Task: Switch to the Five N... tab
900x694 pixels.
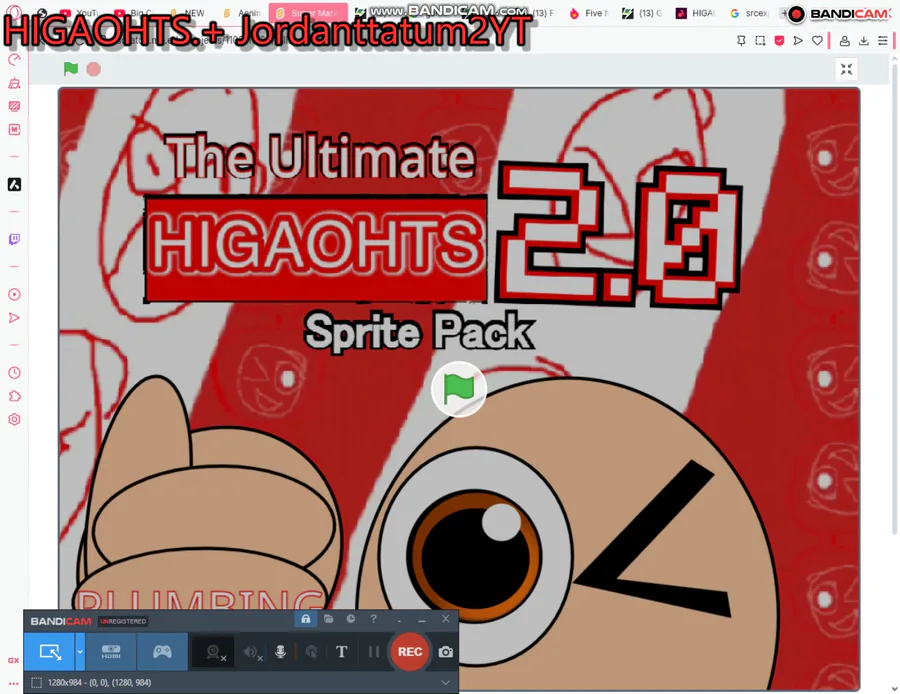Action: (x=588, y=13)
